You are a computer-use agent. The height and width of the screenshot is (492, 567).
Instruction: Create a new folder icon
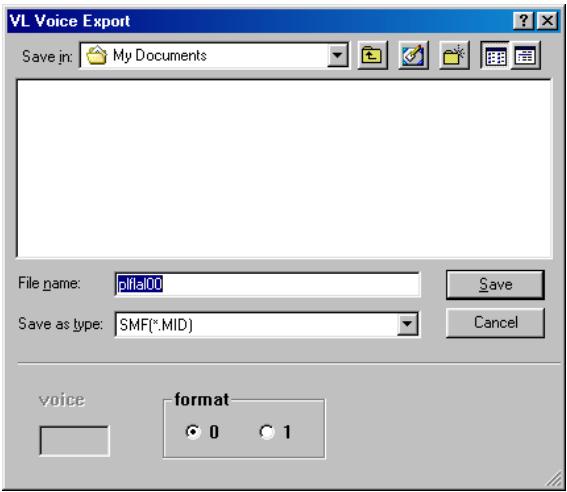[x=454, y=55]
